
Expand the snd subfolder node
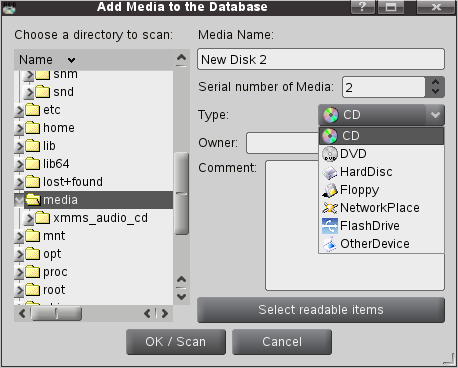30,92
